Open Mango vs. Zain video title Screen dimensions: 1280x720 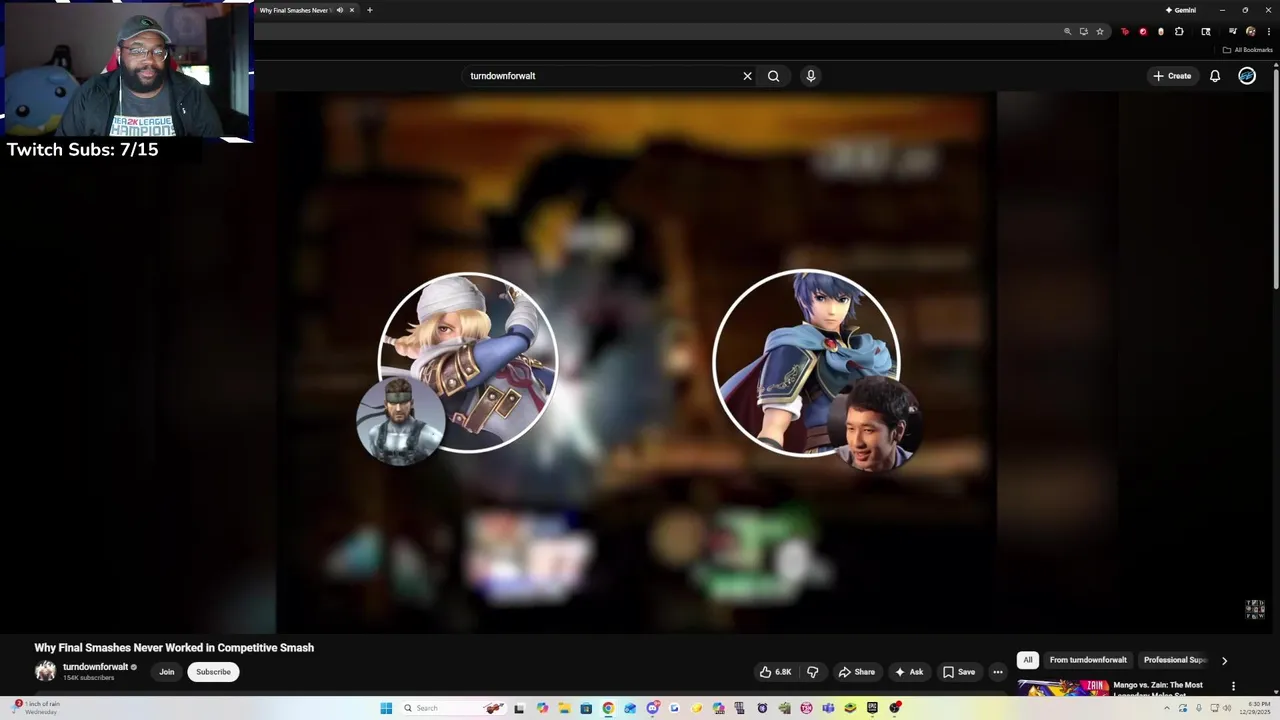pos(1158,689)
